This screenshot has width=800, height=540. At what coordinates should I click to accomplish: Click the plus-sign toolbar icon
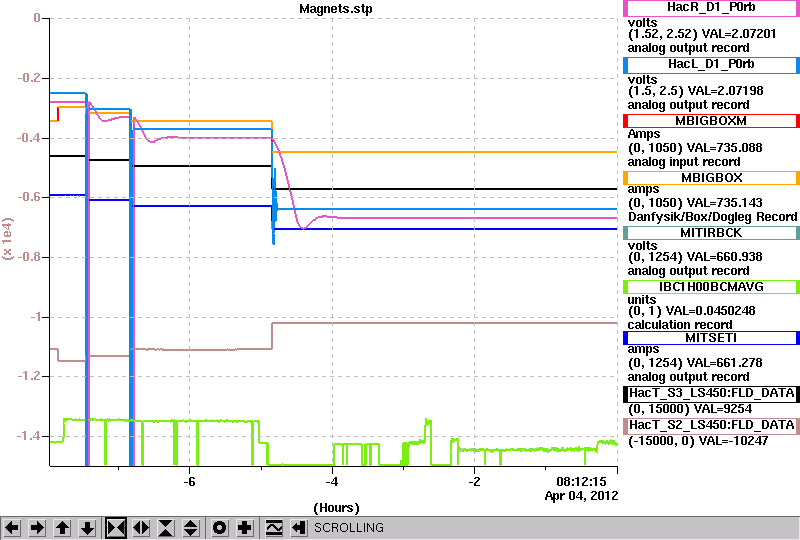click(245, 528)
